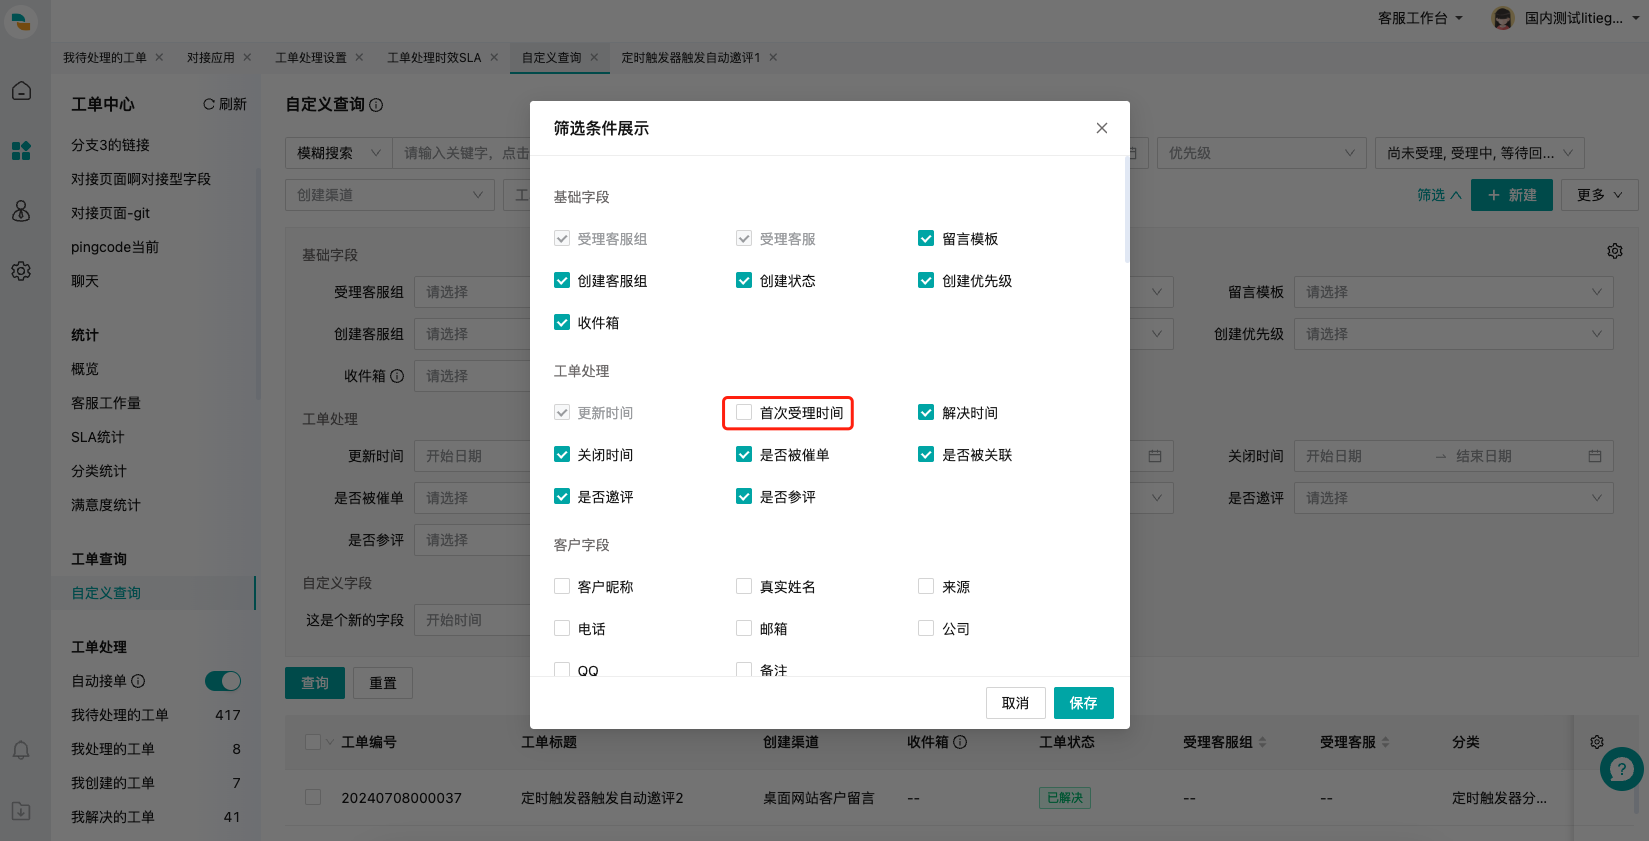Screen dimensions: 1649x841
Task: Click the 新建 button
Action: (x=1512, y=195)
